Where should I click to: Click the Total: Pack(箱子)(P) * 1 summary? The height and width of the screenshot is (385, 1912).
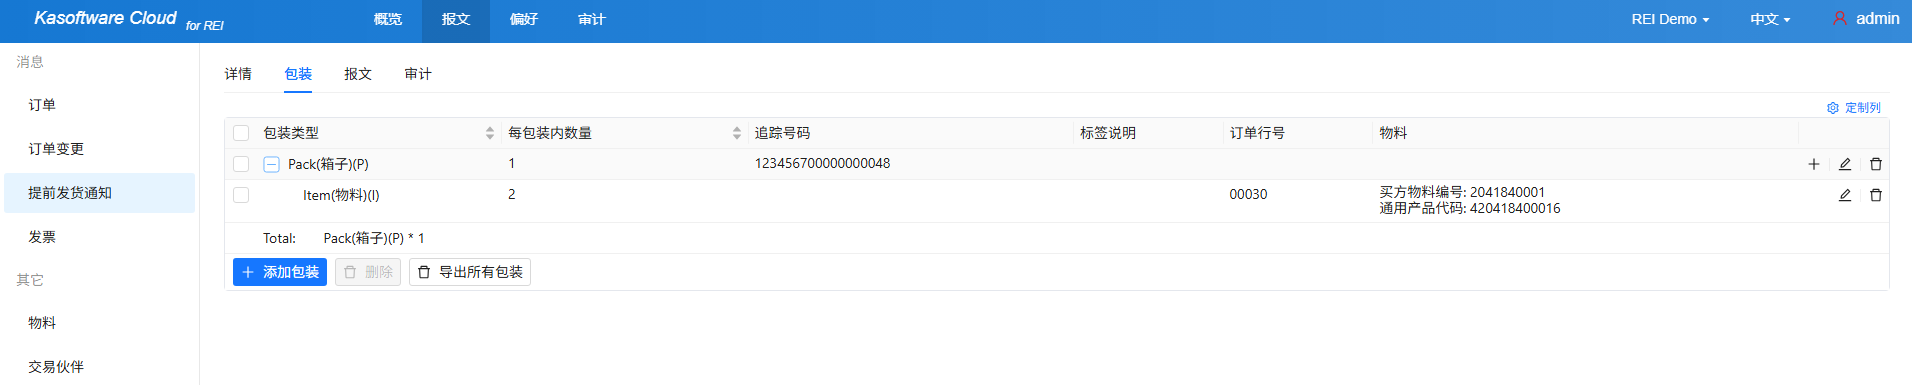point(344,238)
